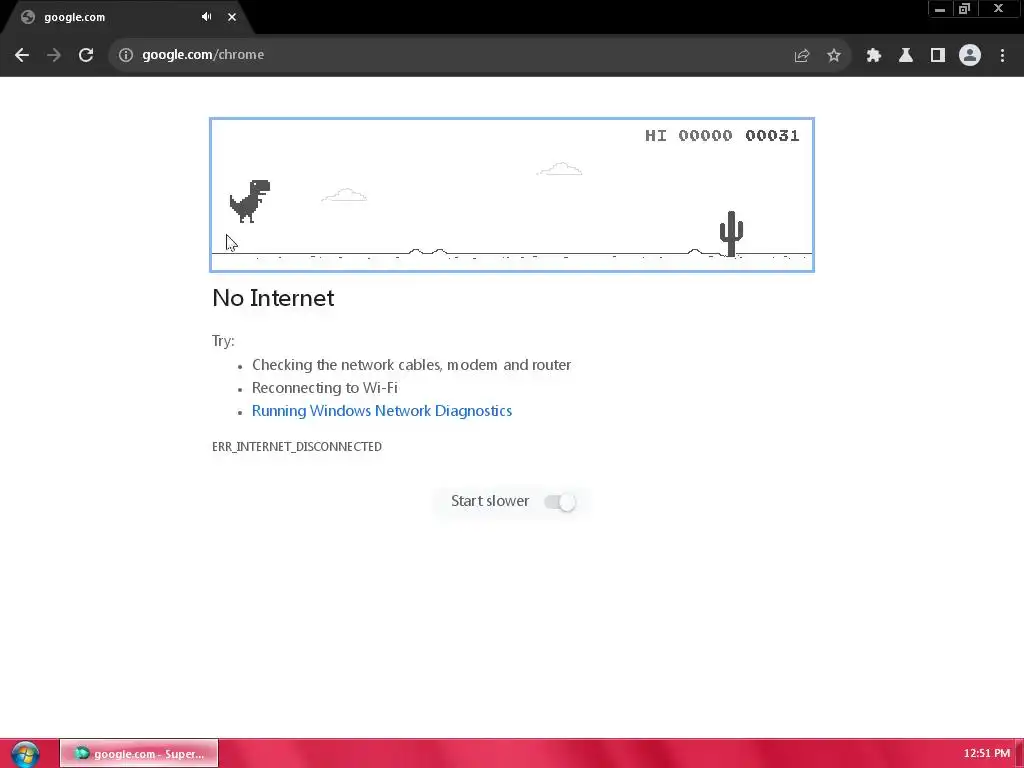Viewport: 1024px width, 768px height.
Task: Restore down the browser window
Action: click(x=965, y=9)
